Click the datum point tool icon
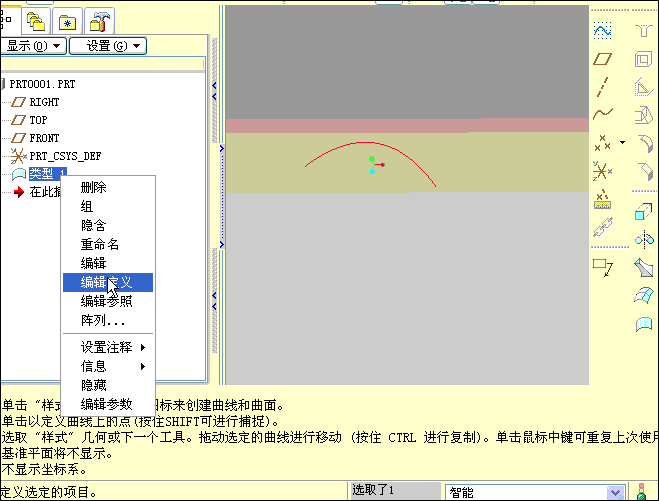 click(x=602, y=142)
